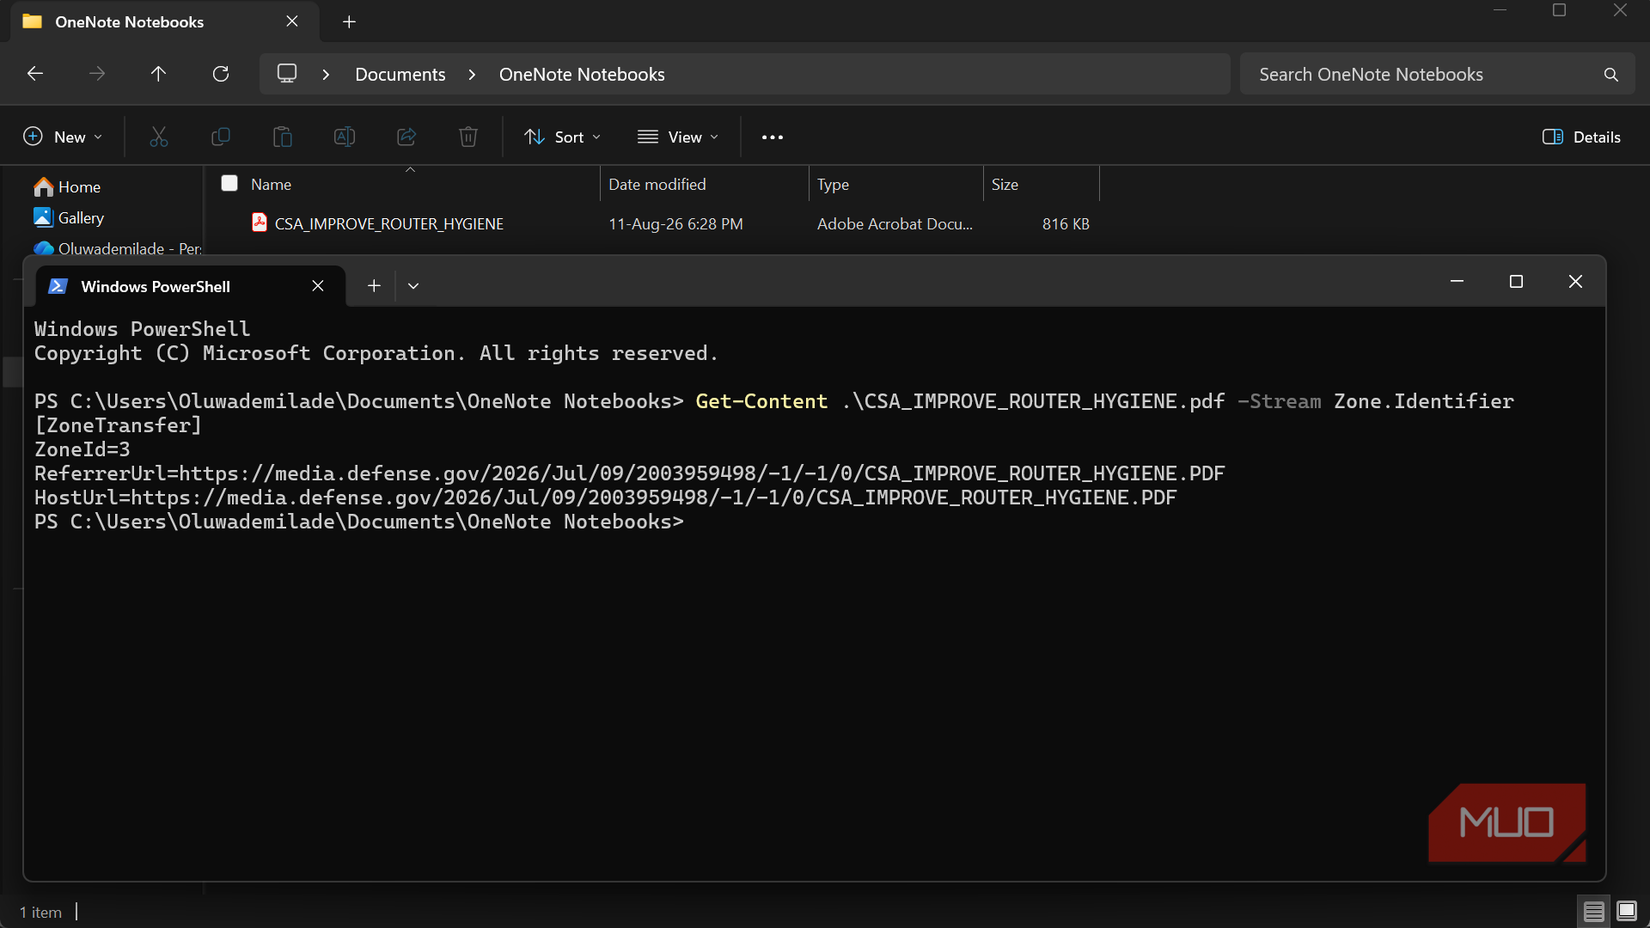Select the CSA_IMPROVE_ROUTER_HYGIENE file name

[389, 224]
